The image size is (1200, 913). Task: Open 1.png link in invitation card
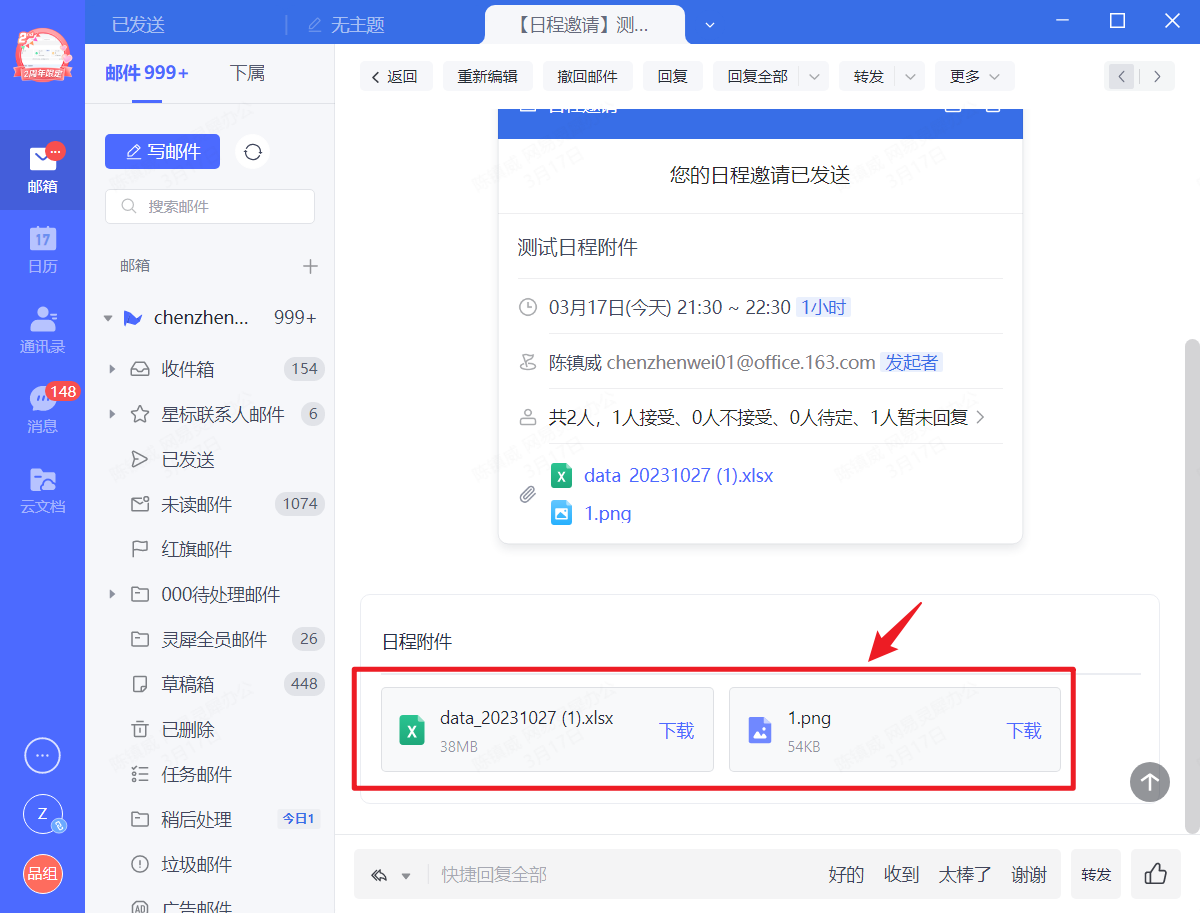pyautogui.click(x=608, y=514)
